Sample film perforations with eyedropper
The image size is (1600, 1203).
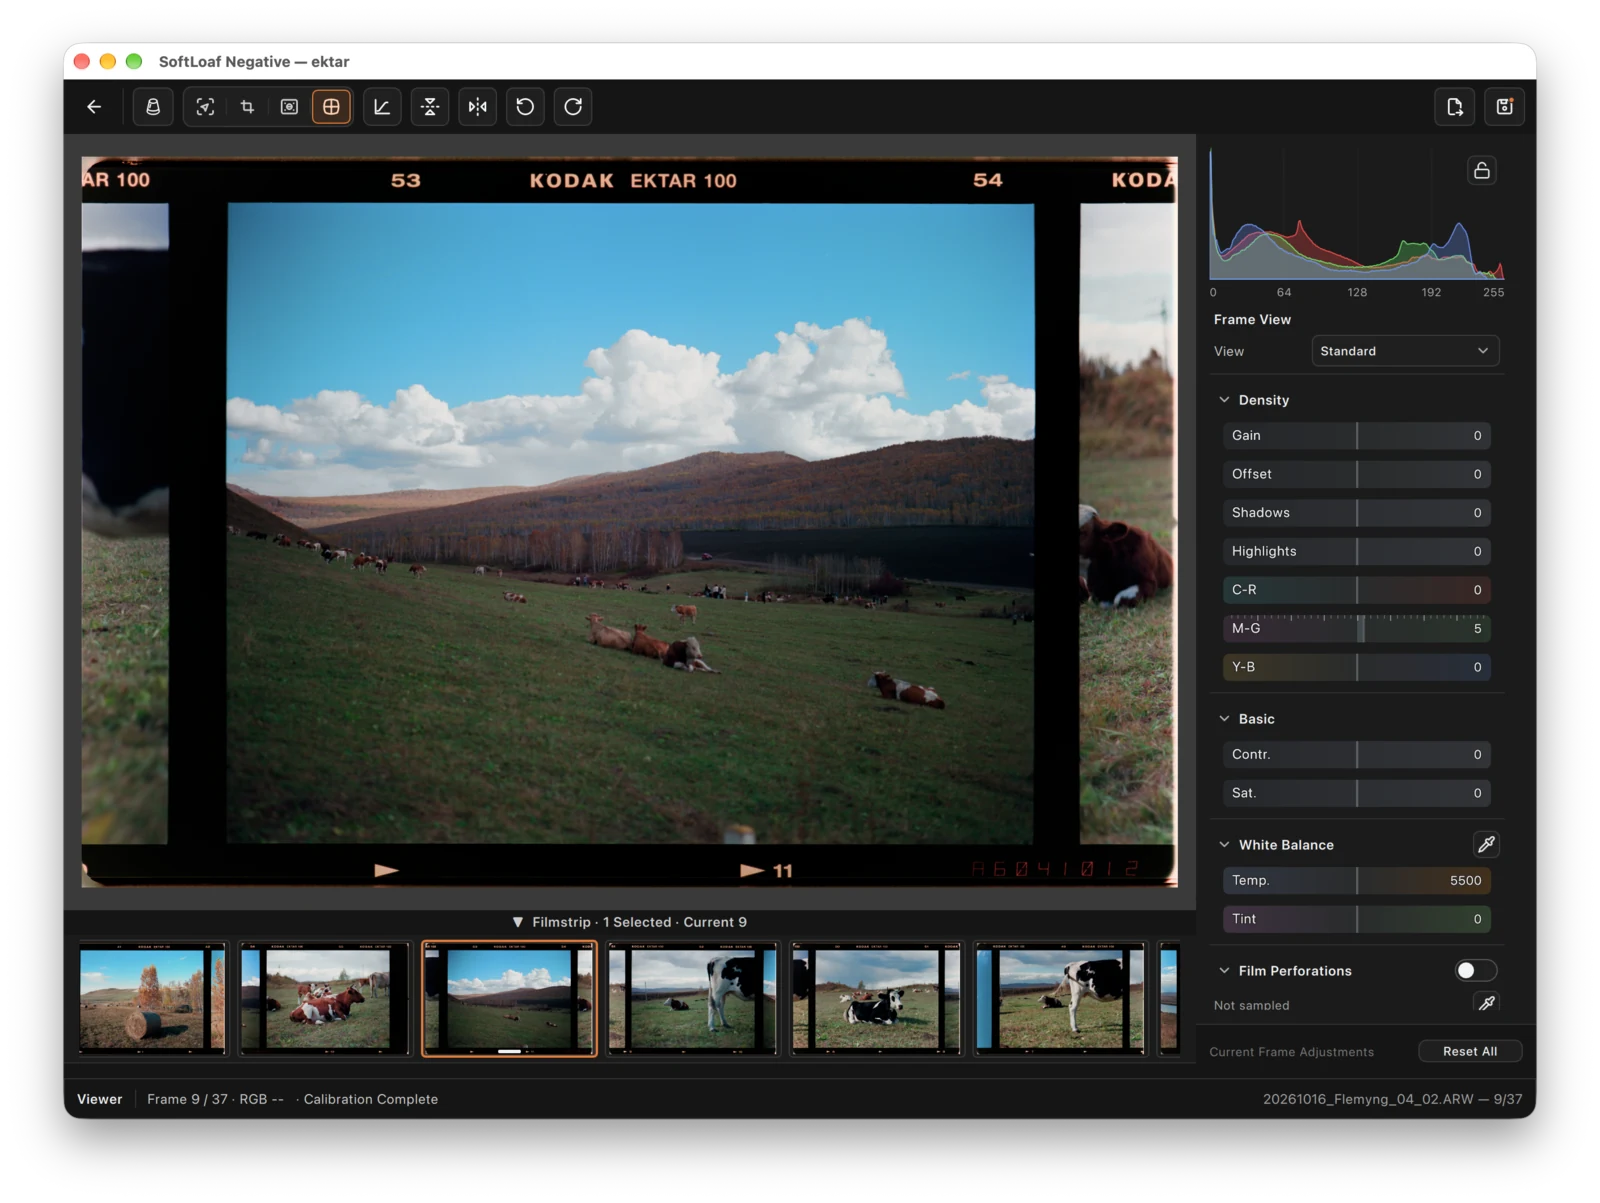click(x=1487, y=1003)
